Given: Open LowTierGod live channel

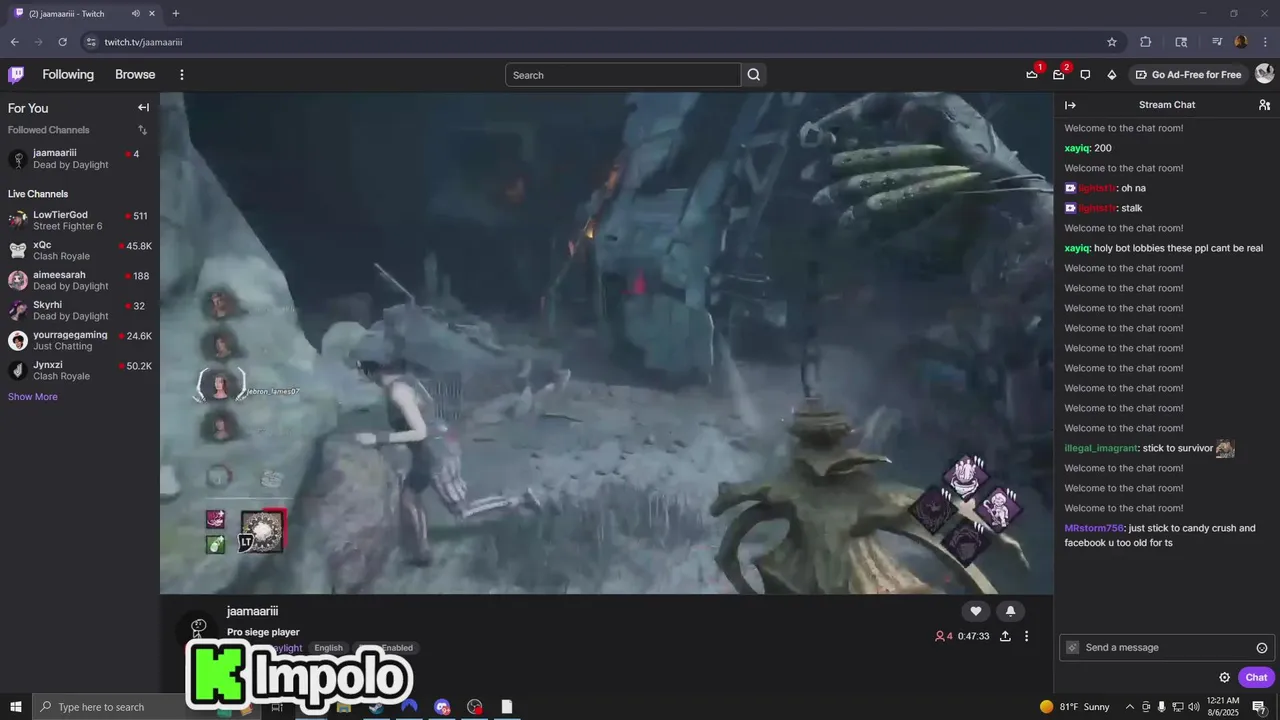Looking at the screenshot, I should pos(80,221).
